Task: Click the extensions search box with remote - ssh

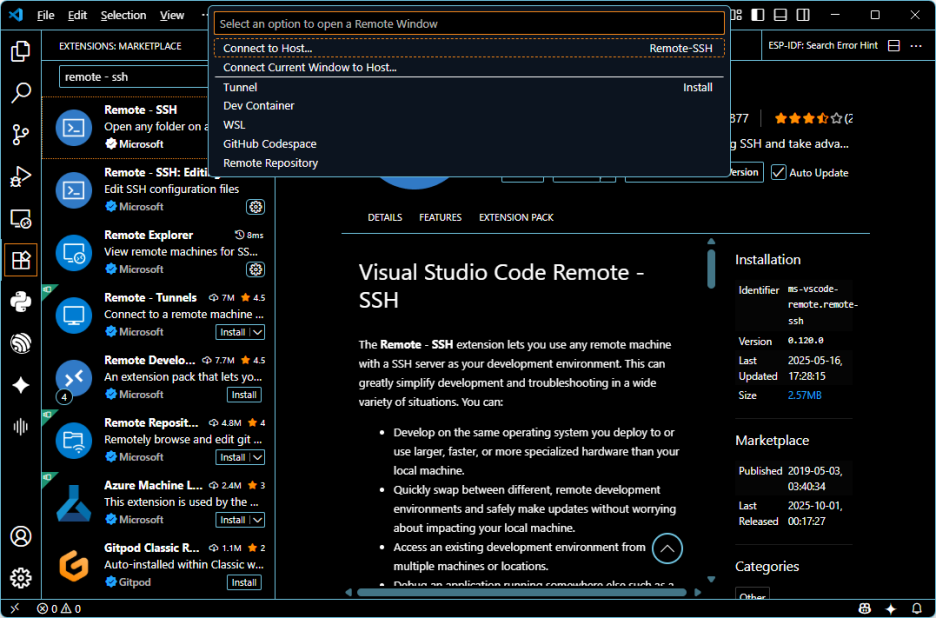Action: tap(136, 77)
